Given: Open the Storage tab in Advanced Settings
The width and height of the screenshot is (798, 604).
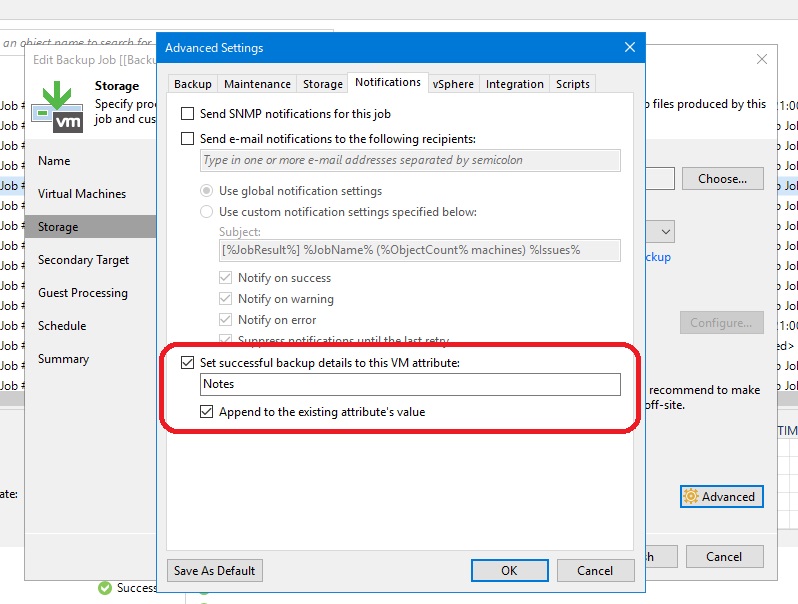Looking at the screenshot, I should [323, 84].
